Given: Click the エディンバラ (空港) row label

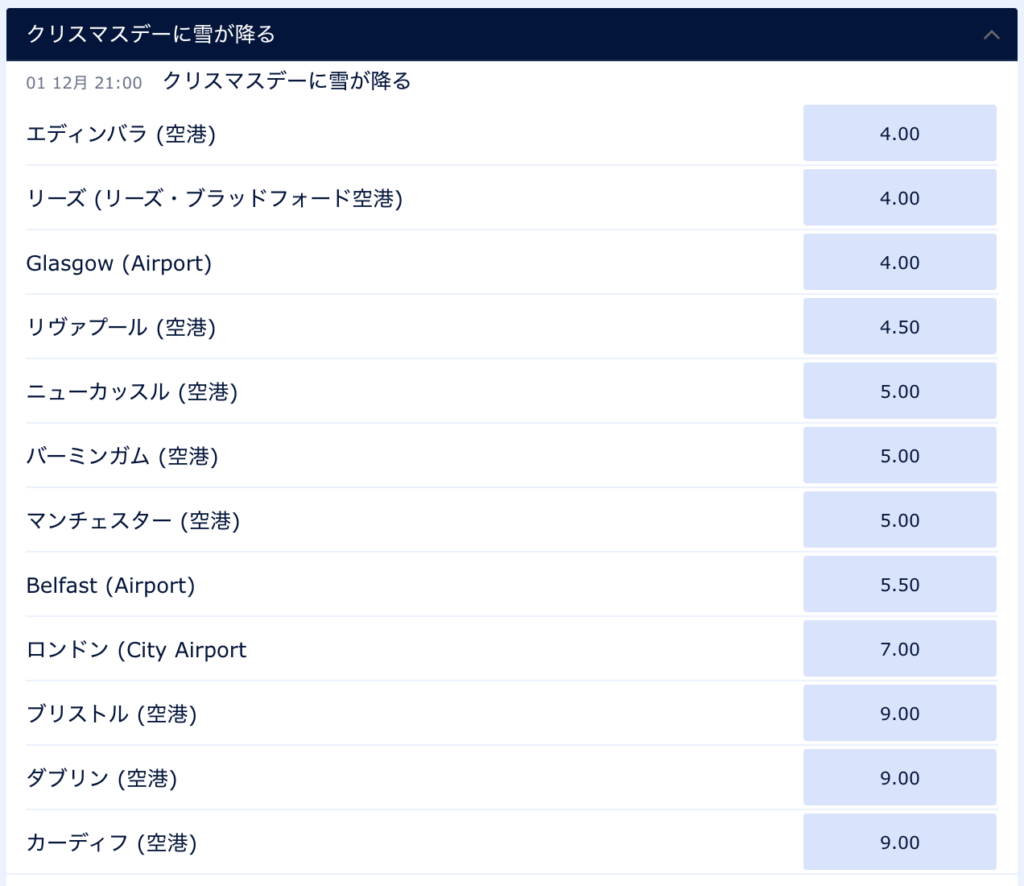Looking at the screenshot, I should point(121,134).
